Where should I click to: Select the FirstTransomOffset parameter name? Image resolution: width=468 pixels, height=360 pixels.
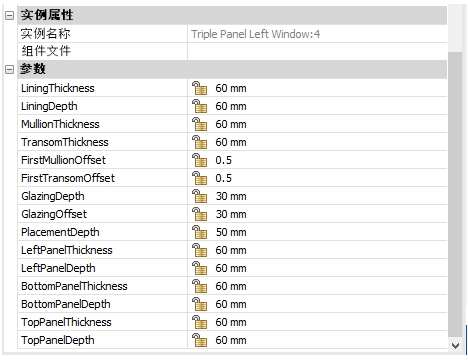(x=68, y=178)
